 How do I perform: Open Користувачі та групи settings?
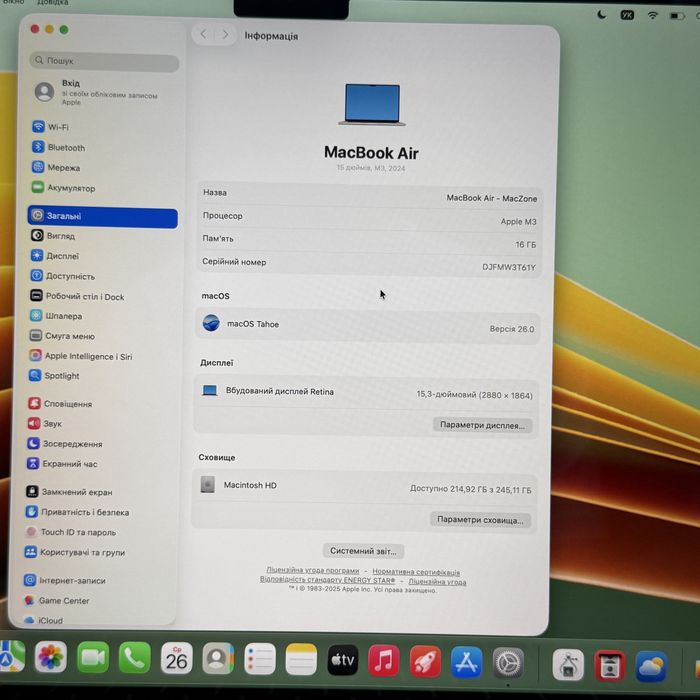(x=75, y=552)
